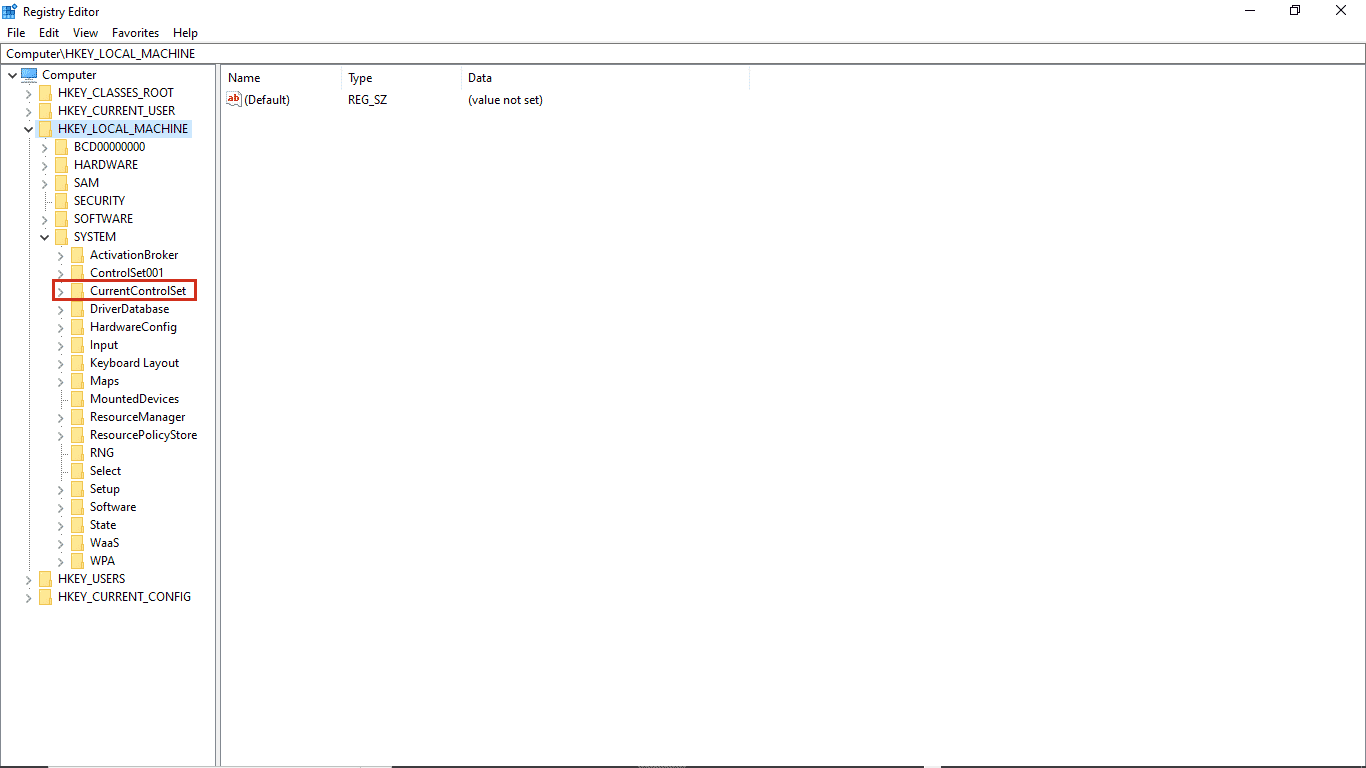The image size is (1366, 768).
Task: Open the View menu
Action: 86,33
